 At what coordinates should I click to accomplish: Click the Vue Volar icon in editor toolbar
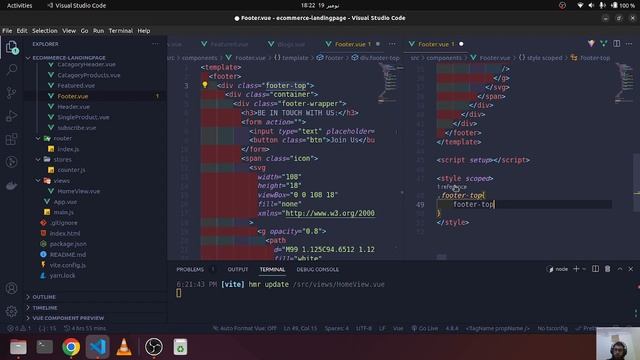pyautogui.click(x=603, y=44)
